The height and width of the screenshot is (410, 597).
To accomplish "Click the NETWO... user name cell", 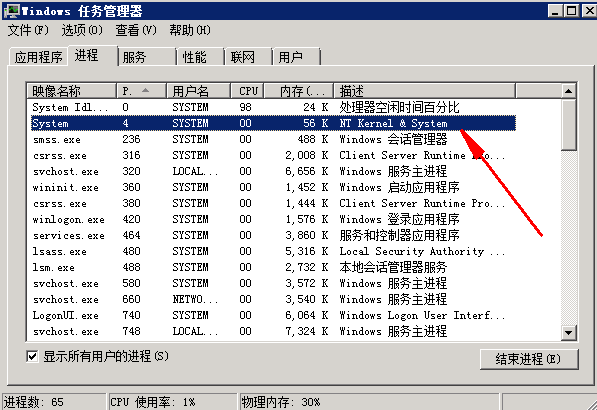I will pos(195,299).
